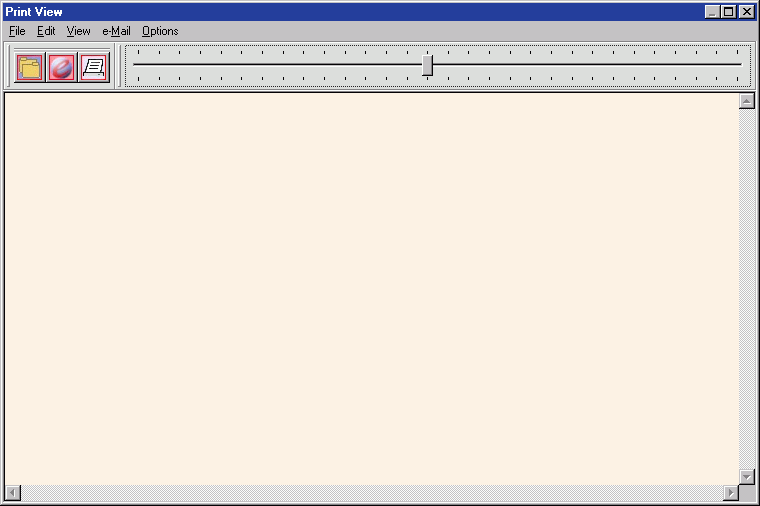Image resolution: width=760 pixels, height=506 pixels.
Task: Click the printer page icon
Action: pos(94,67)
